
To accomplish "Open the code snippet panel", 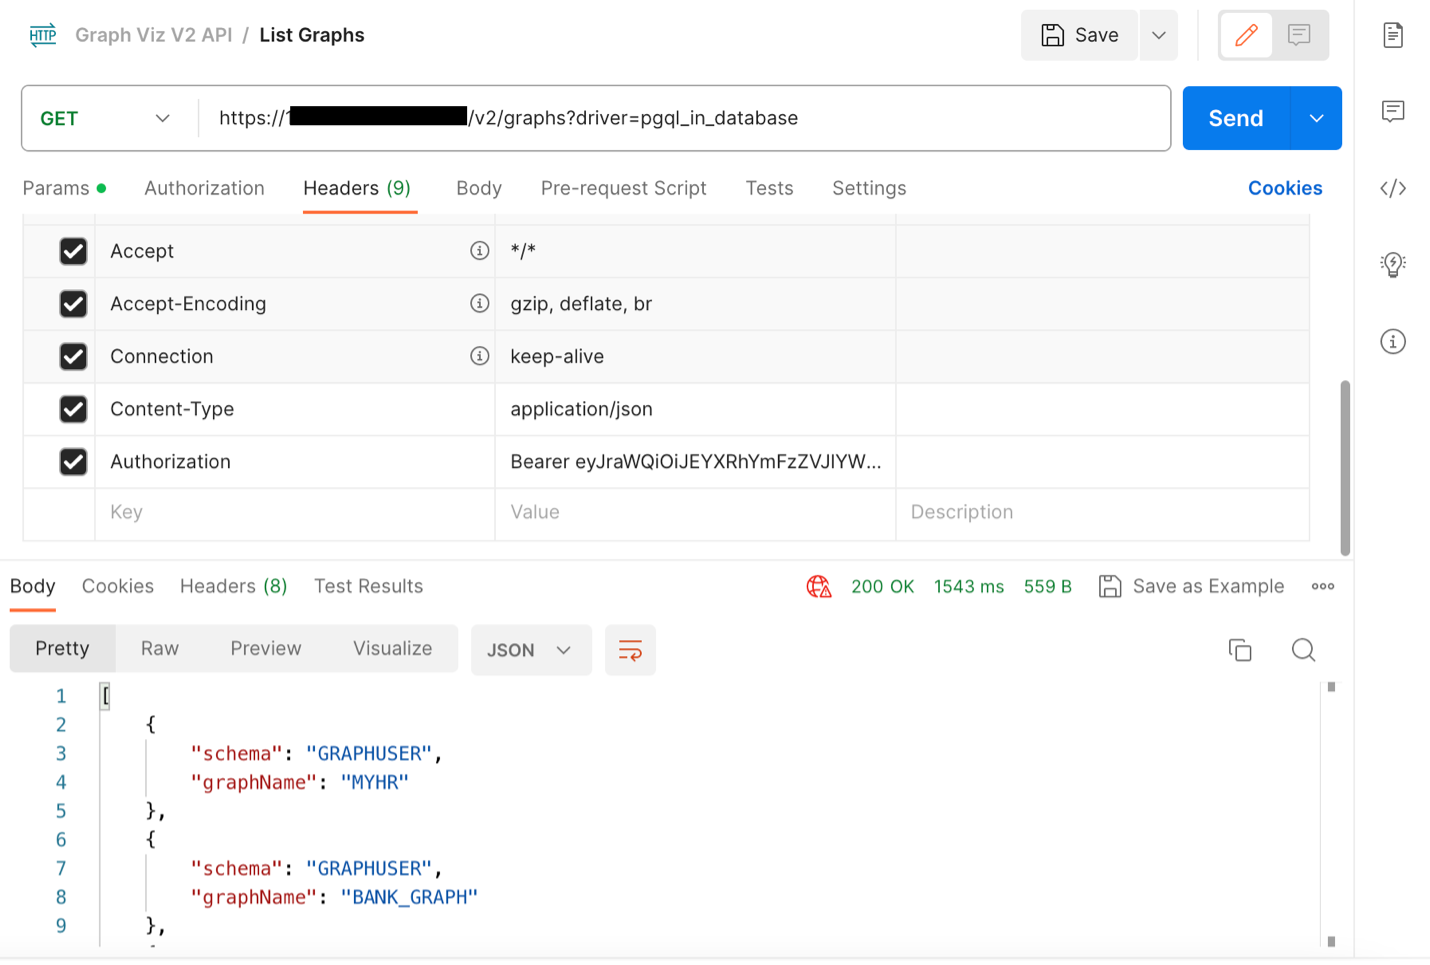I will (x=1393, y=188).
